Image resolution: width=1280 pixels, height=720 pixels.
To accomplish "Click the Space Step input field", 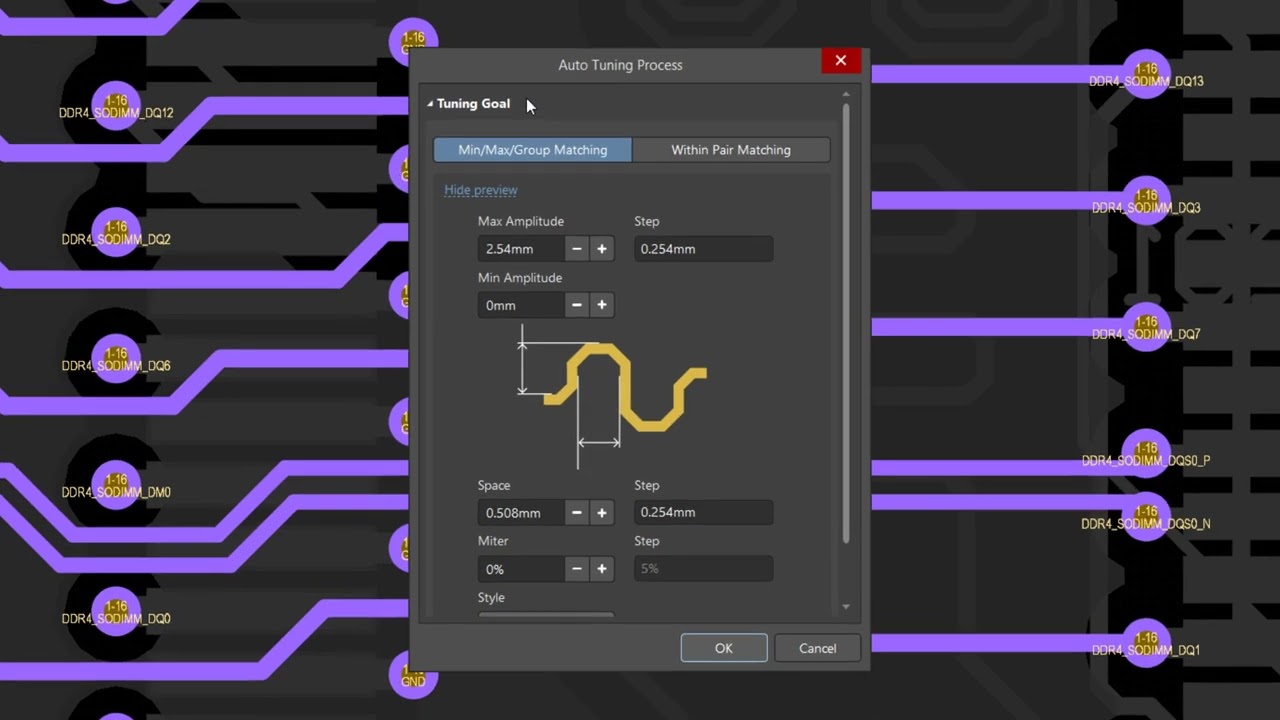I will 703,513.
